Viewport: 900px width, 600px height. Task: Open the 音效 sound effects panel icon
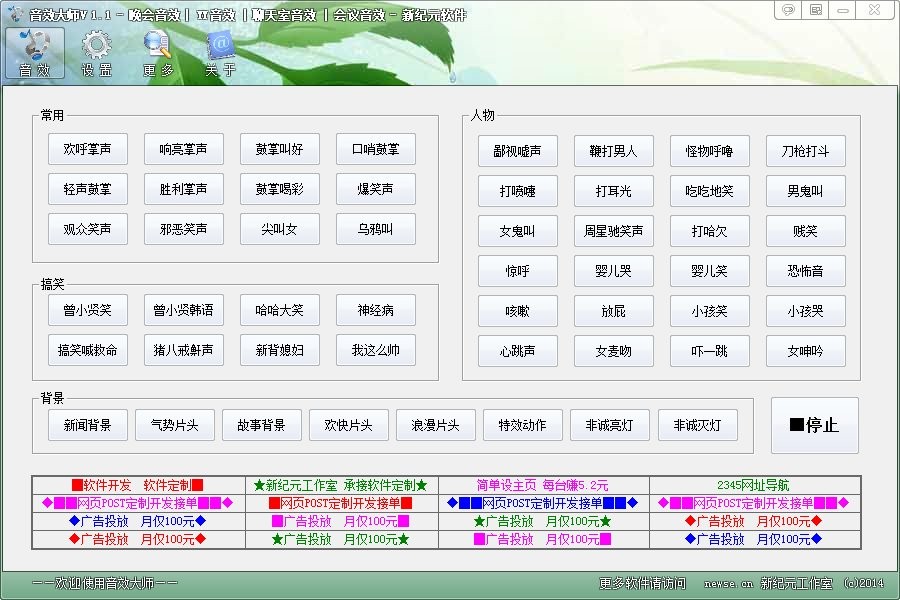33,52
